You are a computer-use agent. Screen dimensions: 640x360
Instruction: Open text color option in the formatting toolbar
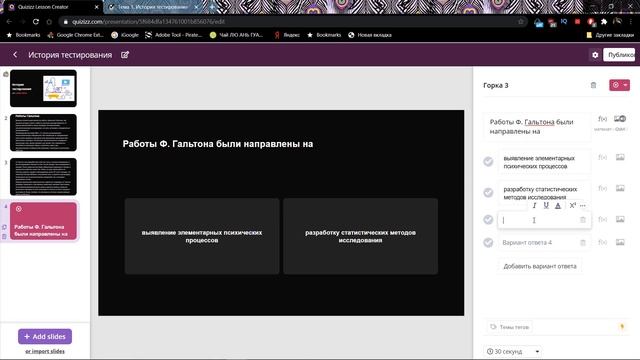[558, 205]
